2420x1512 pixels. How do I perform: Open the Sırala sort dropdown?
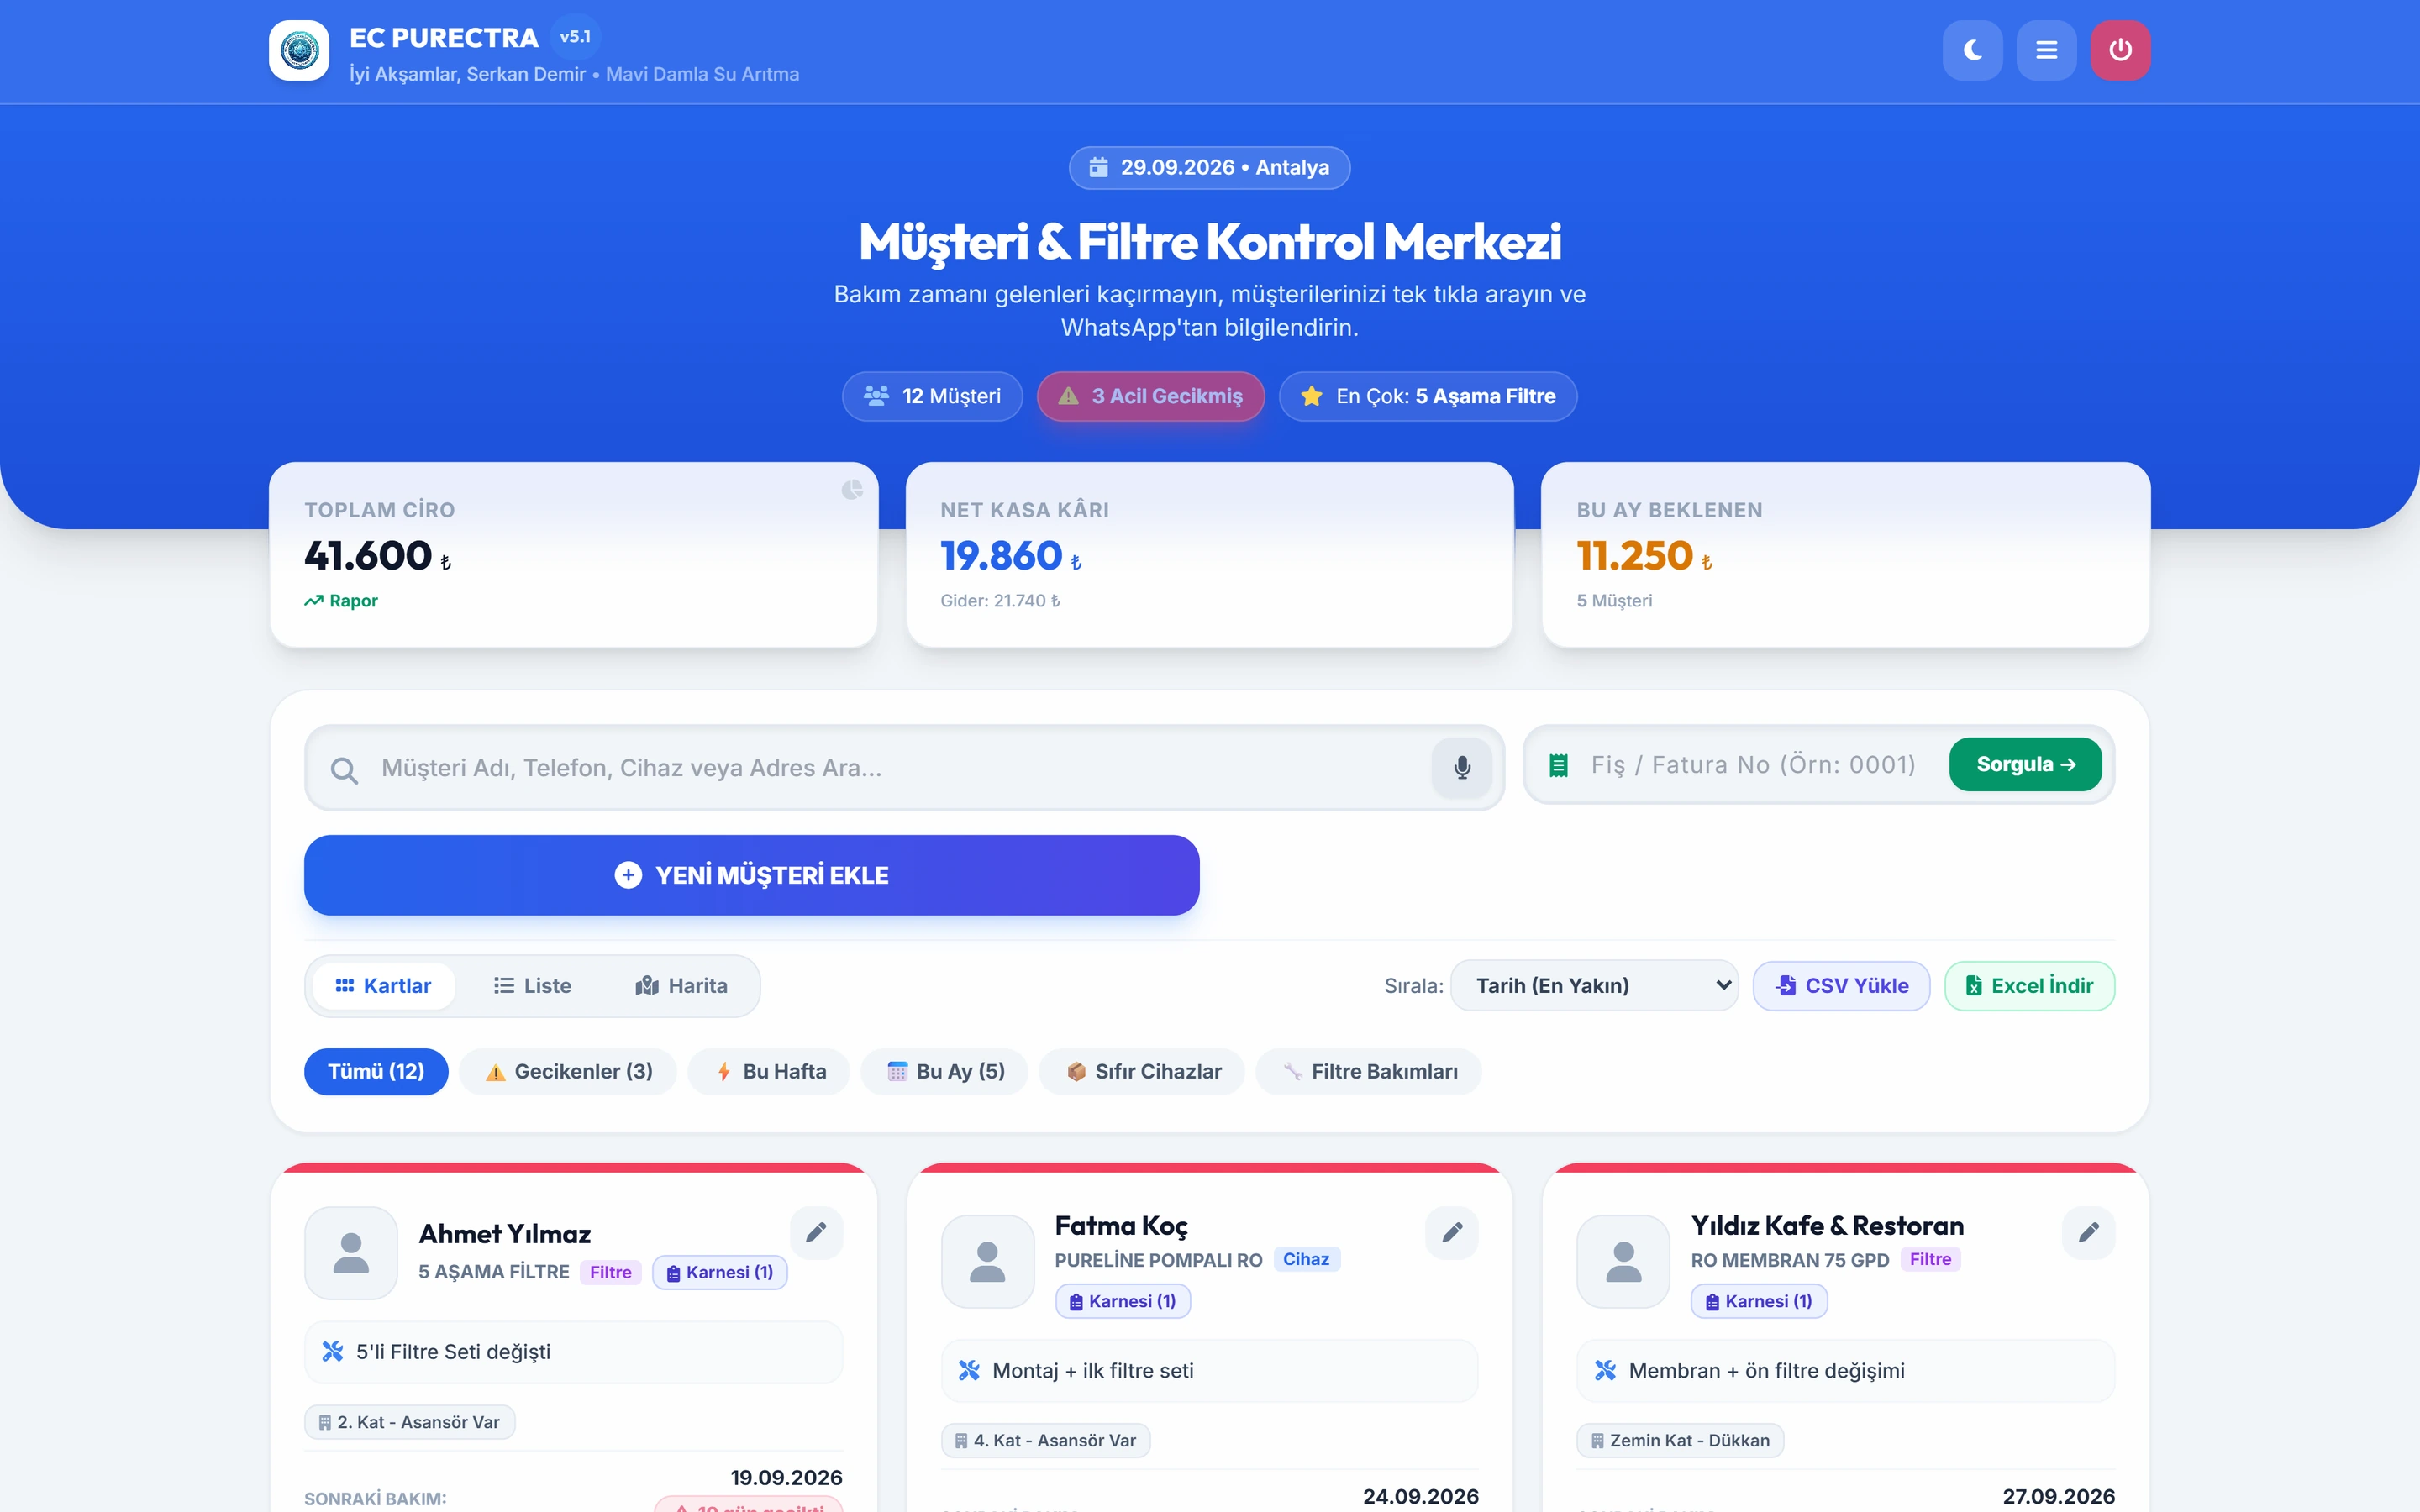pyautogui.click(x=1594, y=986)
